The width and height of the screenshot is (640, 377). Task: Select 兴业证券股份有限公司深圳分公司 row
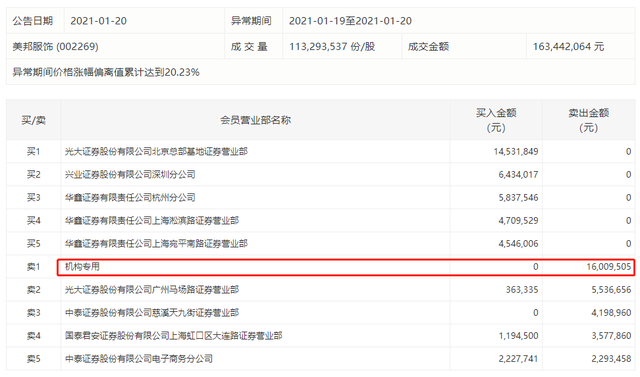(320, 175)
